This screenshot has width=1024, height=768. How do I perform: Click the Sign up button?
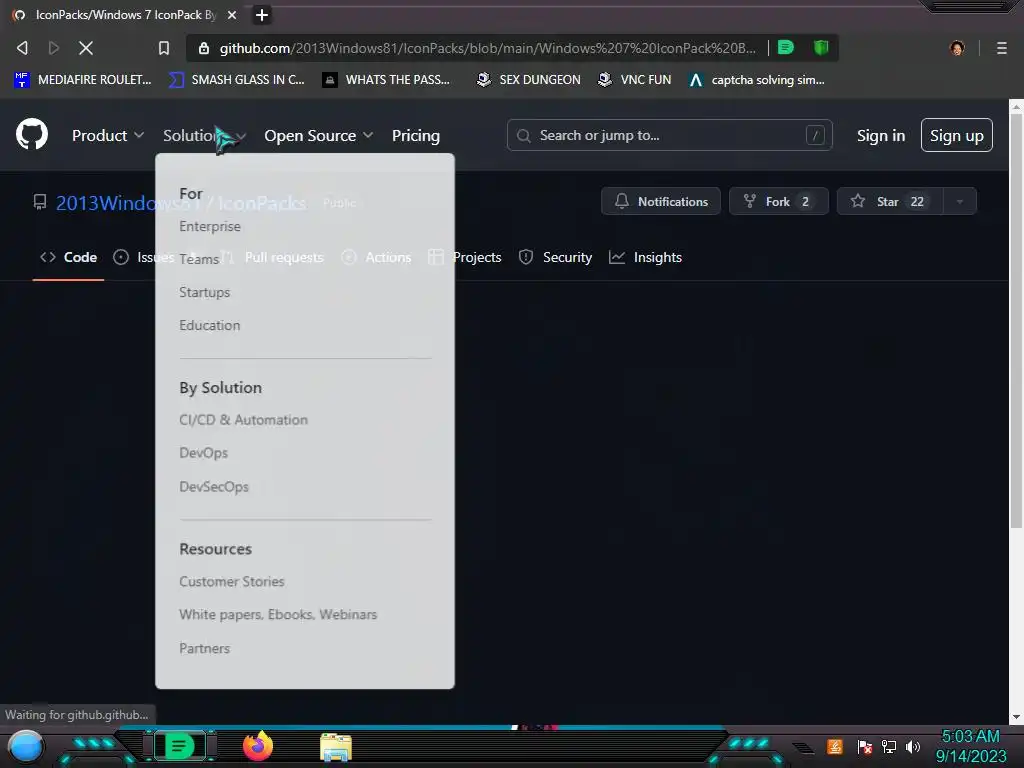tap(956, 135)
